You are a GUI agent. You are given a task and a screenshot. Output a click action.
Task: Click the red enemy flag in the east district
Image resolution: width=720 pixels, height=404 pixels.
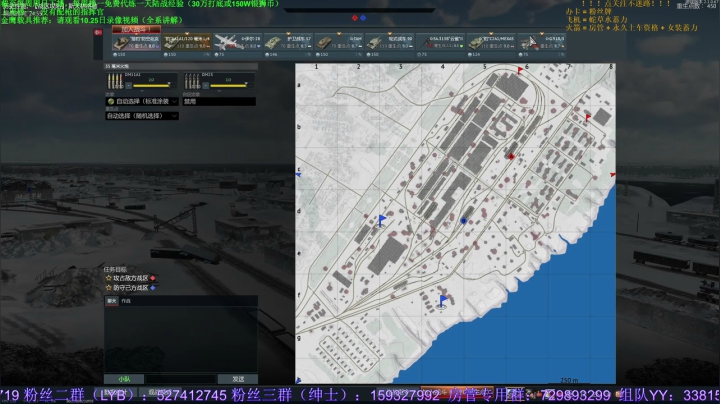tap(588, 118)
